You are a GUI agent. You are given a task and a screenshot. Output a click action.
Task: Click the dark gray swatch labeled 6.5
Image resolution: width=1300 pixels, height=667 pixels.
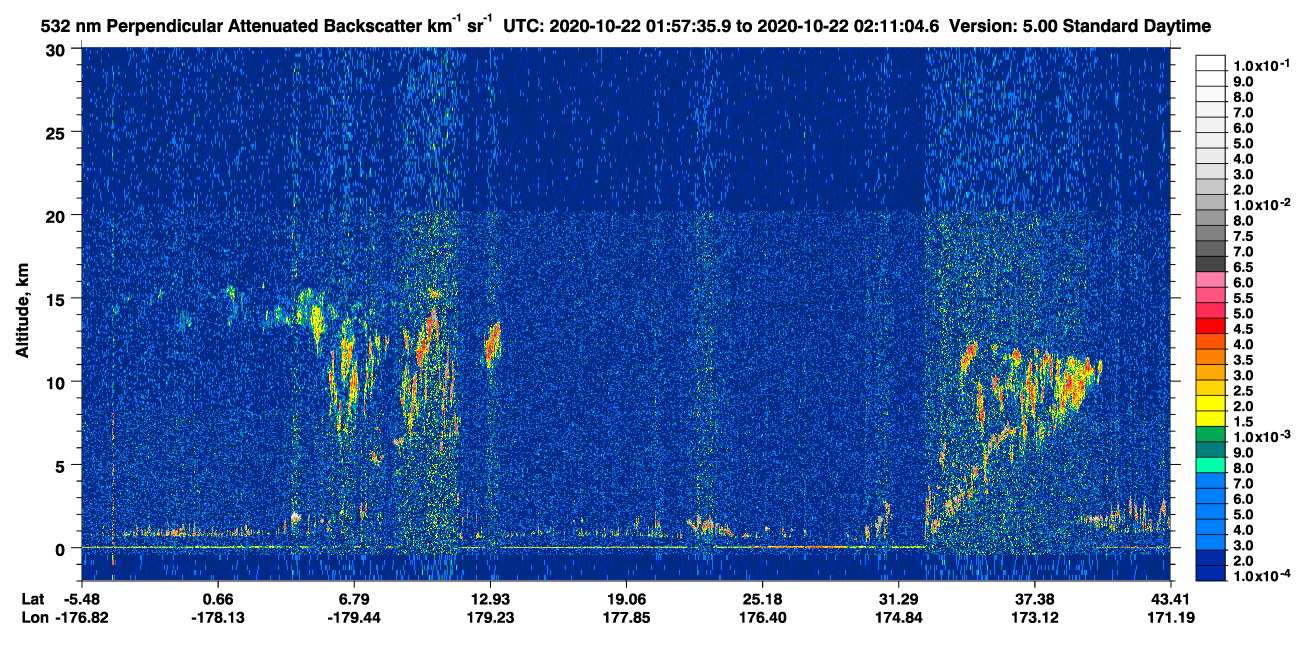pos(1210,266)
